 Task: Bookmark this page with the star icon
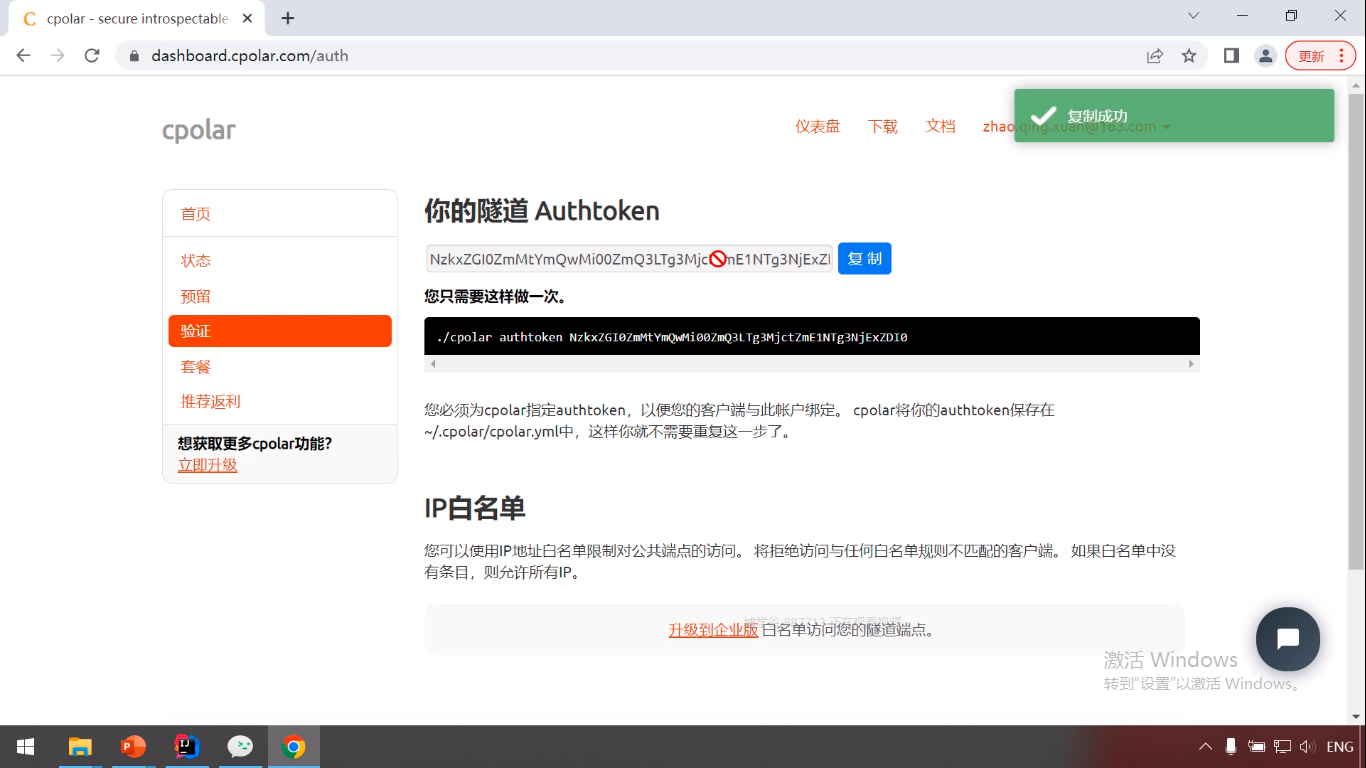pyautogui.click(x=1189, y=56)
